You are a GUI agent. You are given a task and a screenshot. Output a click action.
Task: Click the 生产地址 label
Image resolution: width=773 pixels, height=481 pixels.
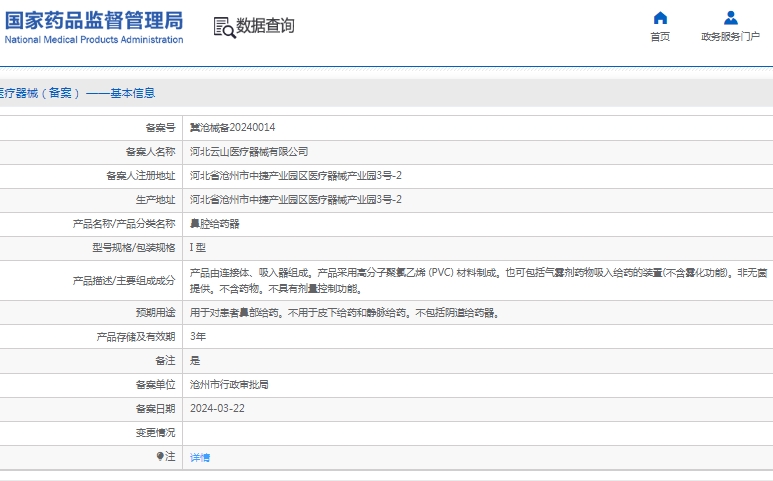[155, 200]
